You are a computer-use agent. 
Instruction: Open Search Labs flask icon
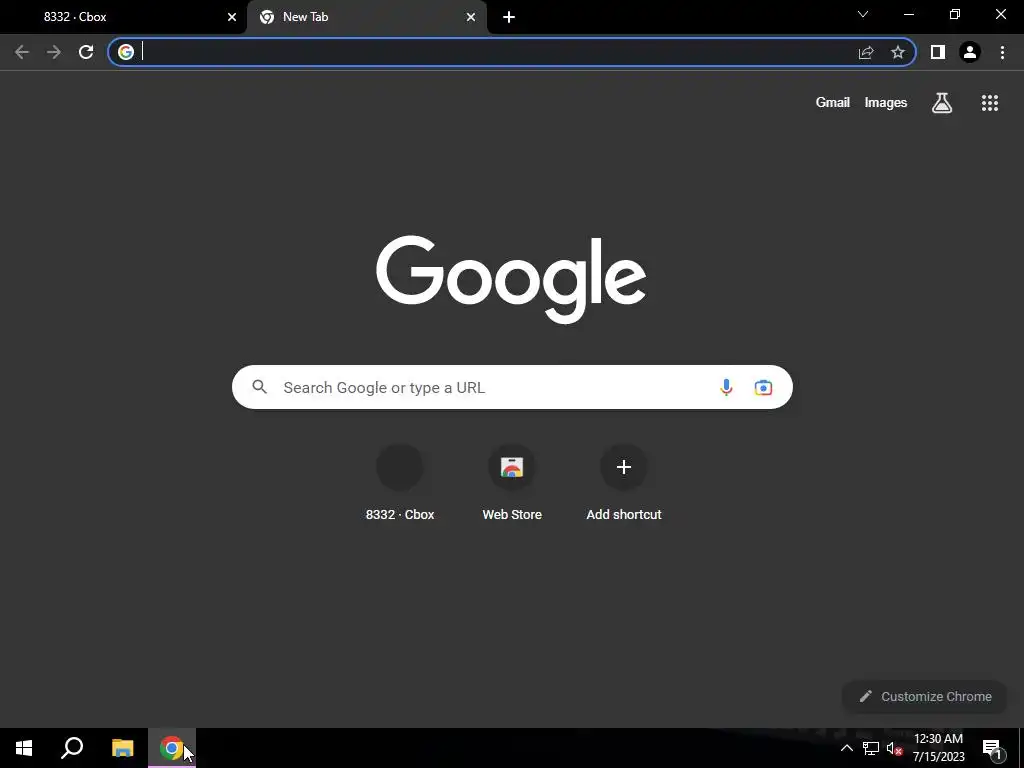pos(942,103)
